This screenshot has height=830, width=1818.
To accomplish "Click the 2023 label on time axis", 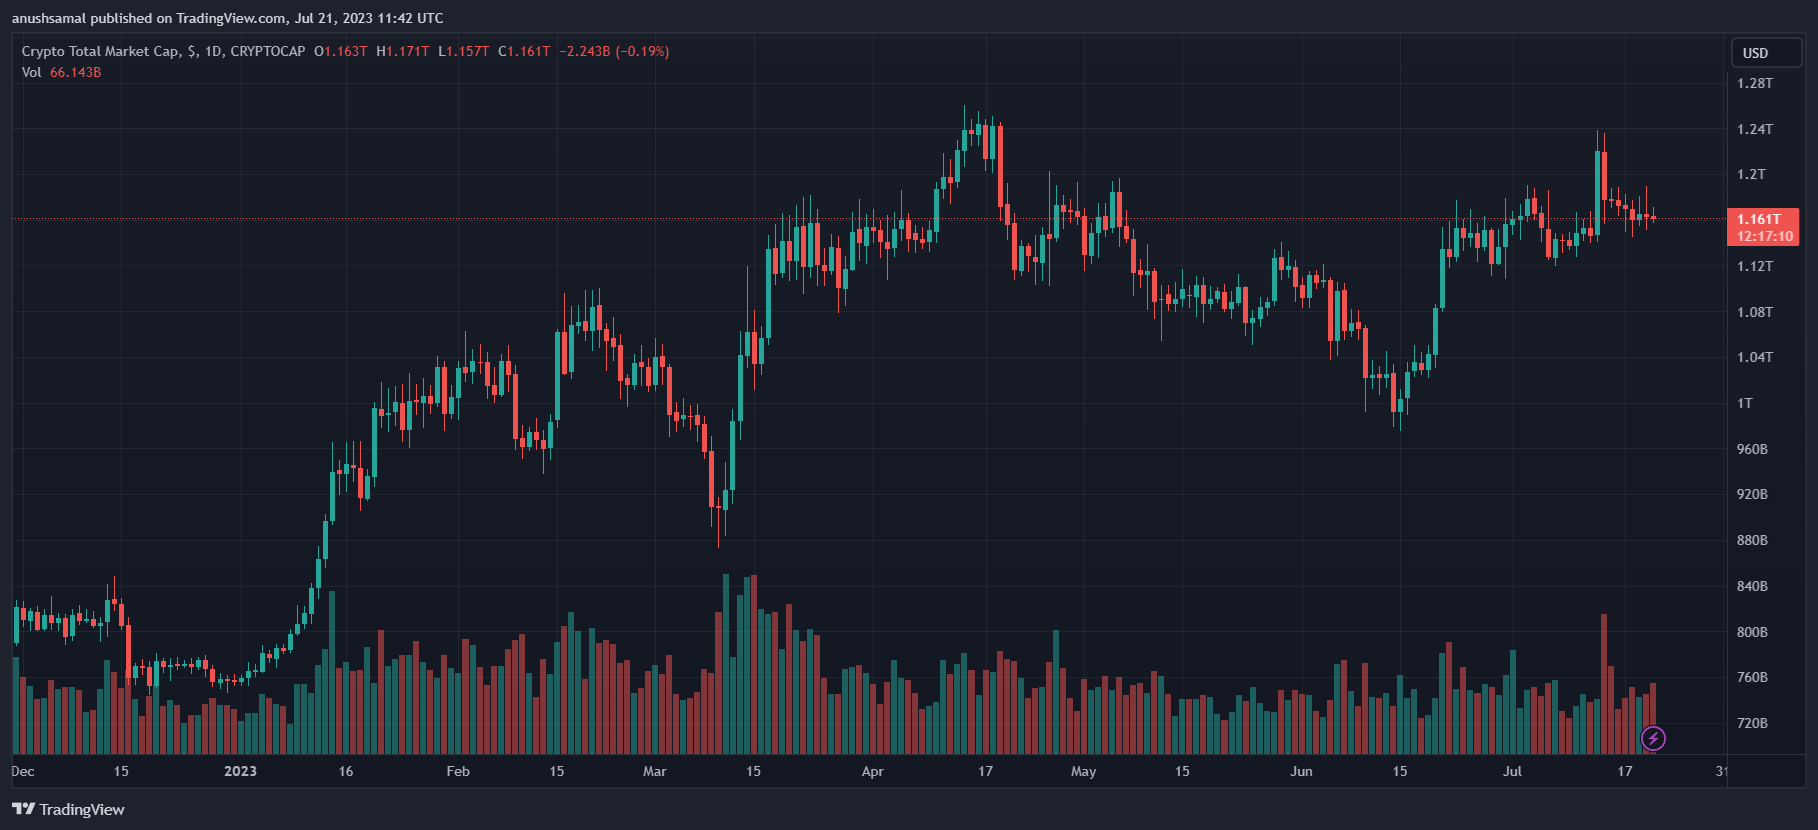I will pos(240,771).
